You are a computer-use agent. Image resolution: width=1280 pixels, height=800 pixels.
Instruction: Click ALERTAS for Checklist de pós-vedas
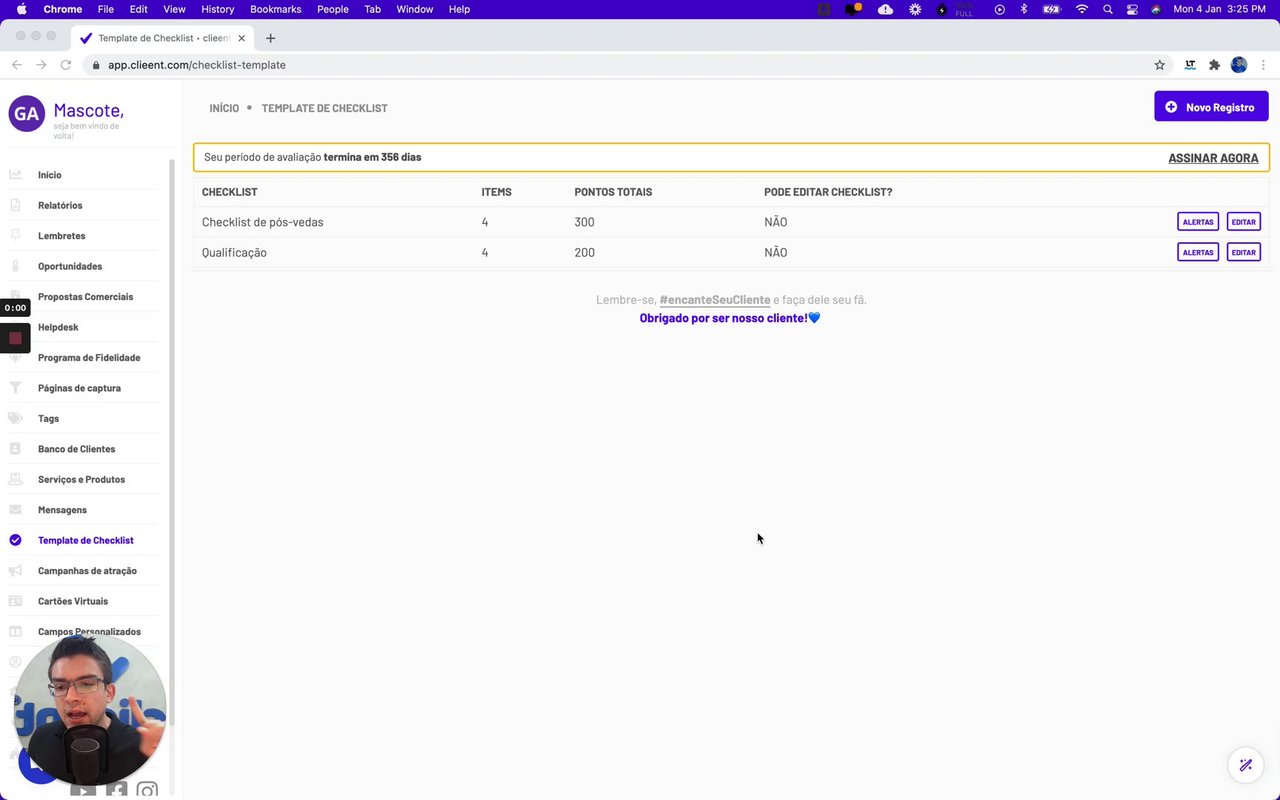tap(1198, 222)
